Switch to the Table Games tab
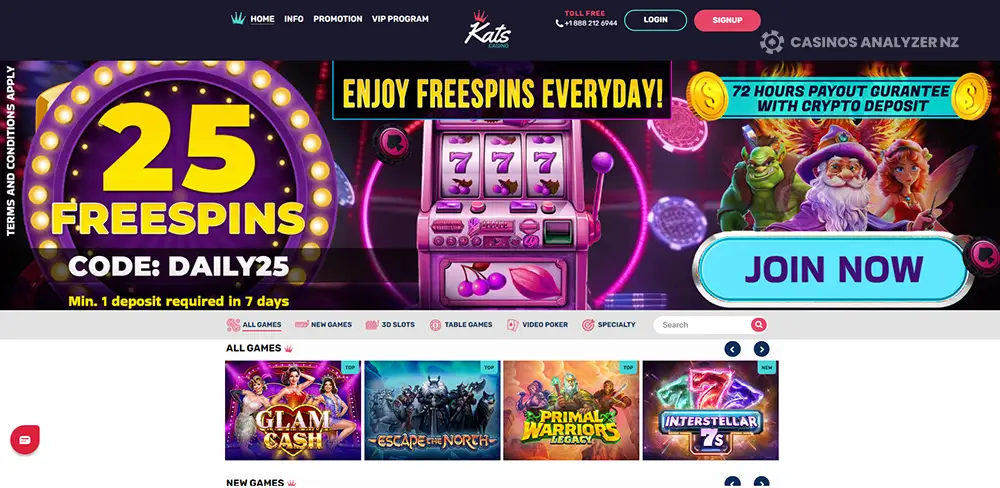Screen dimensions: 1000x488 (x=460, y=325)
